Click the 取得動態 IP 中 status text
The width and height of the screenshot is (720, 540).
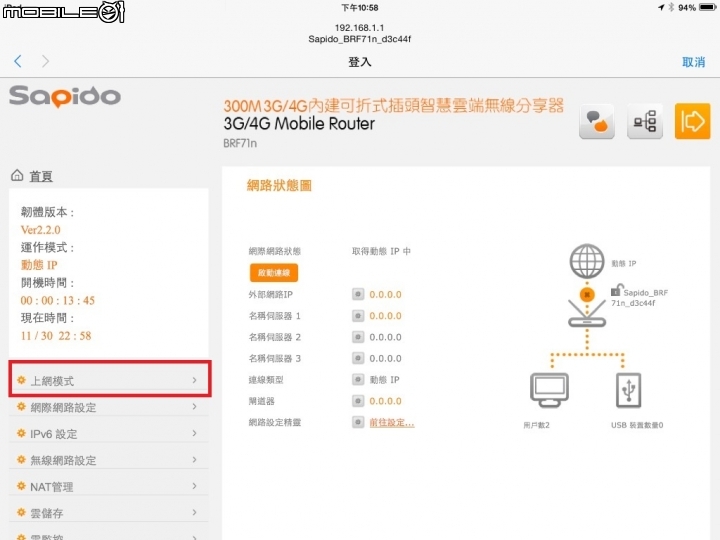381,251
